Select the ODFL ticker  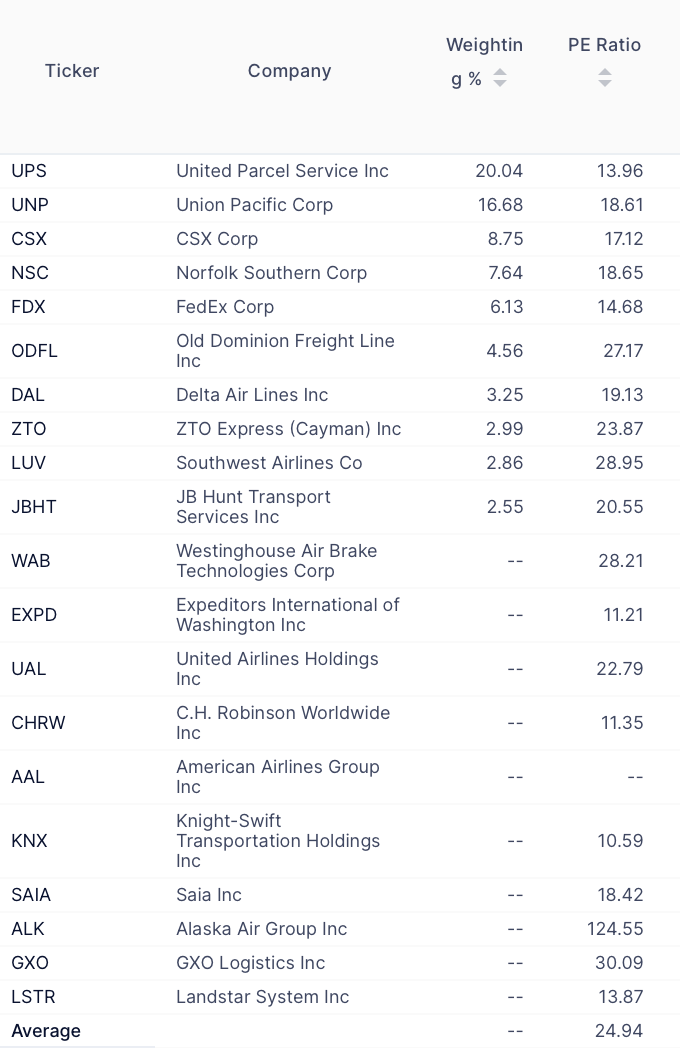pyautogui.click(x=34, y=351)
